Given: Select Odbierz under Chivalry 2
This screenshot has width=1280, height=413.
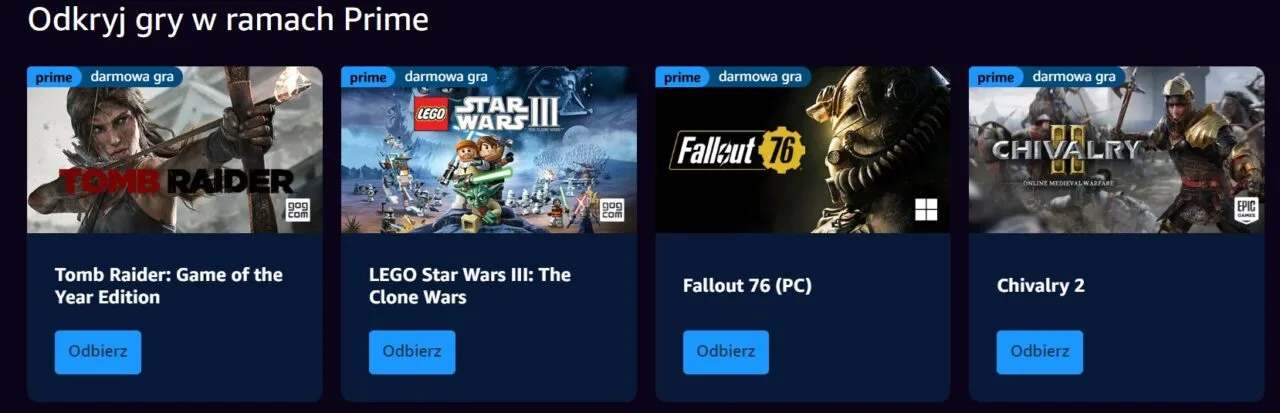Looking at the screenshot, I should point(1040,352).
